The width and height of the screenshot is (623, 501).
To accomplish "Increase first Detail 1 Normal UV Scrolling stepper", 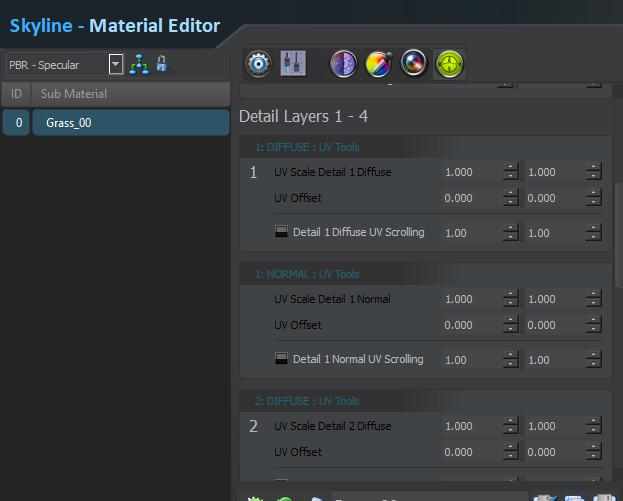I will (x=511, y=355).
